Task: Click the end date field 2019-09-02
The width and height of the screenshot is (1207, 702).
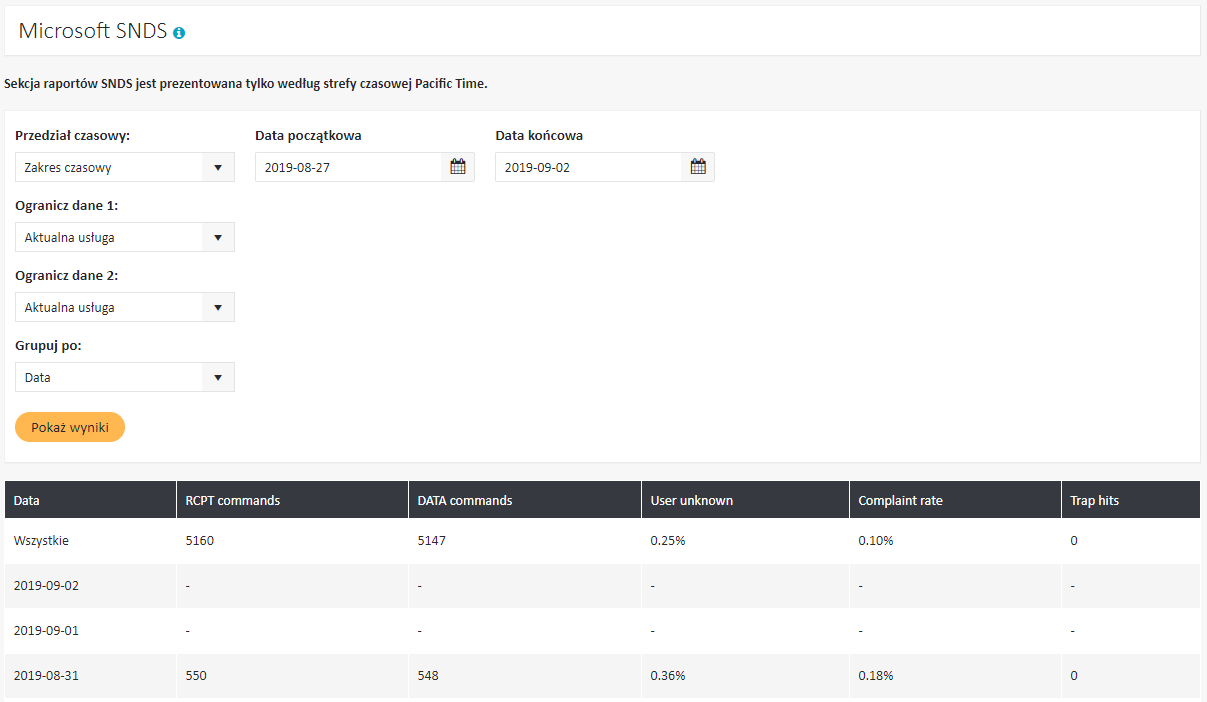Action: (x=588, y=167)
